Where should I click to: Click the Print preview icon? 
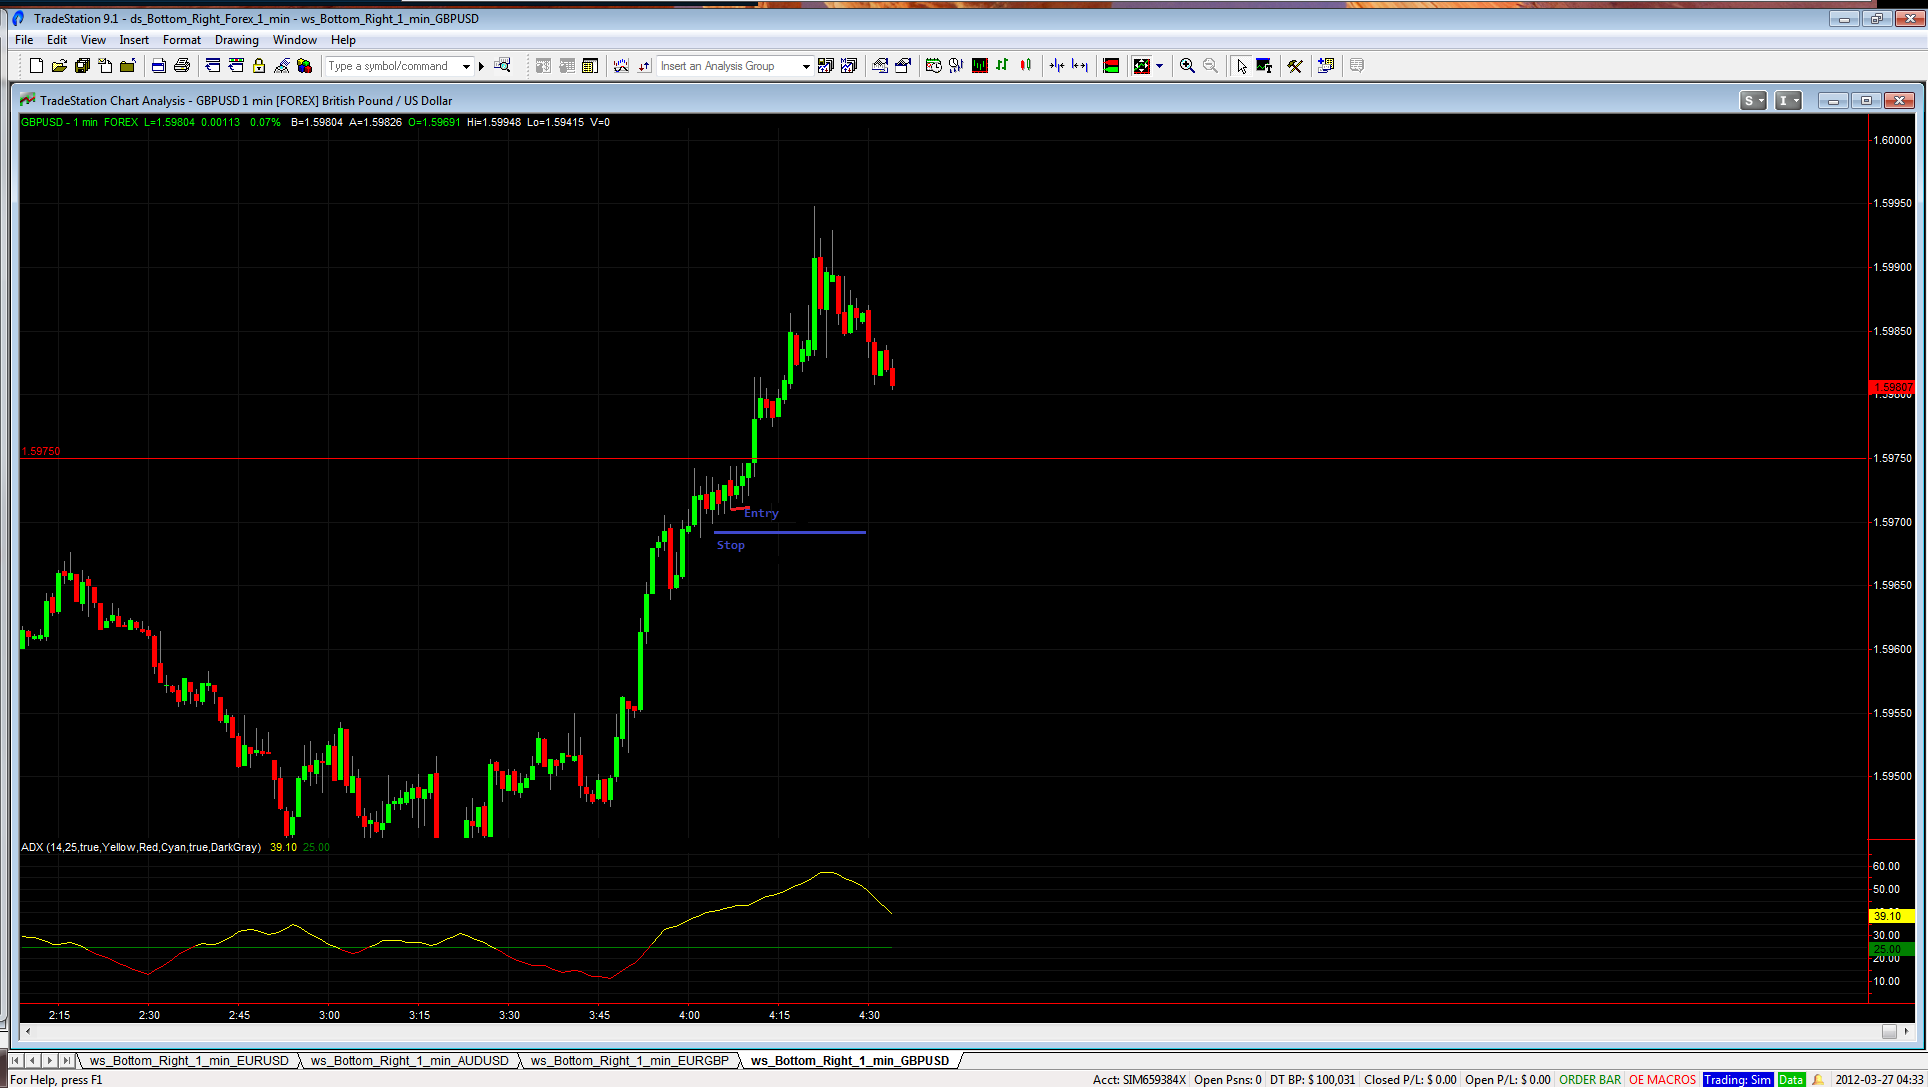click(158, 66)
